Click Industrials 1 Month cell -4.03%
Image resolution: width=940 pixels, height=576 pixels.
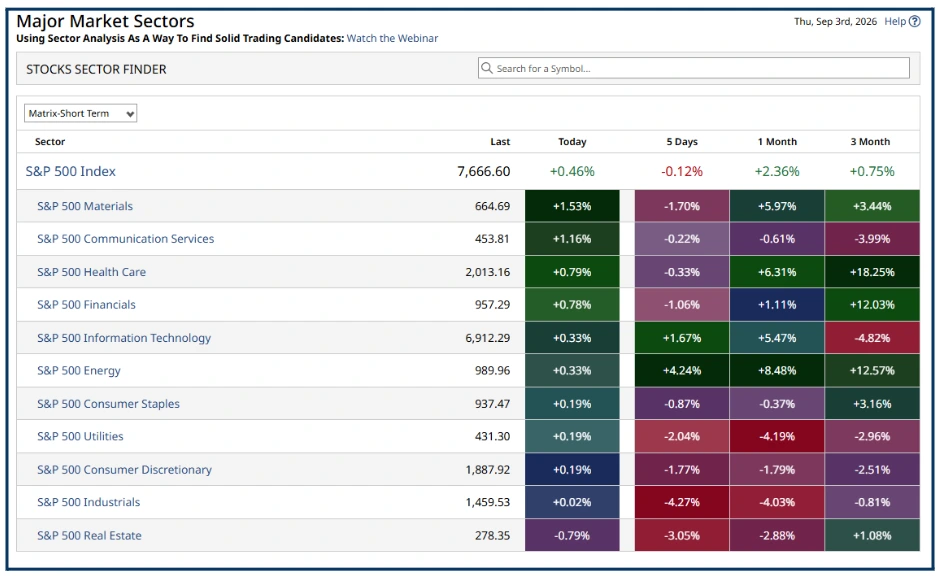[x=777, y=502]
